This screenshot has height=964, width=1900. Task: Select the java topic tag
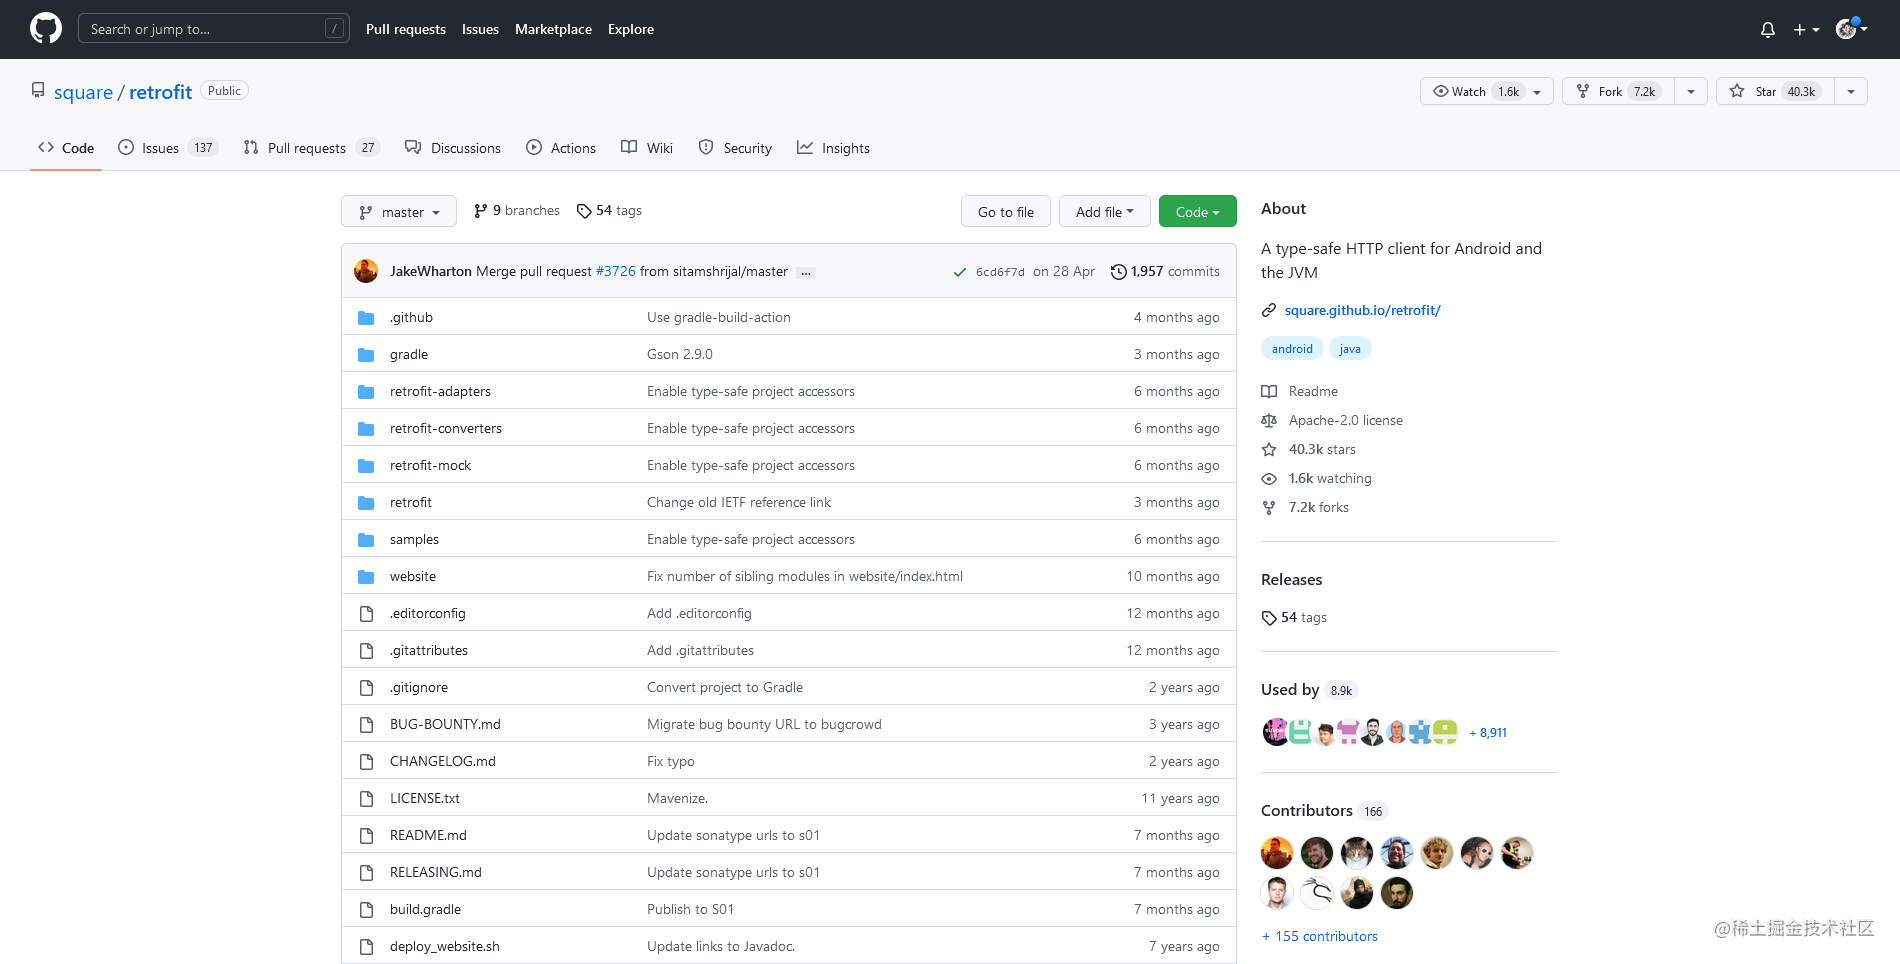(x=1350, y=348)
